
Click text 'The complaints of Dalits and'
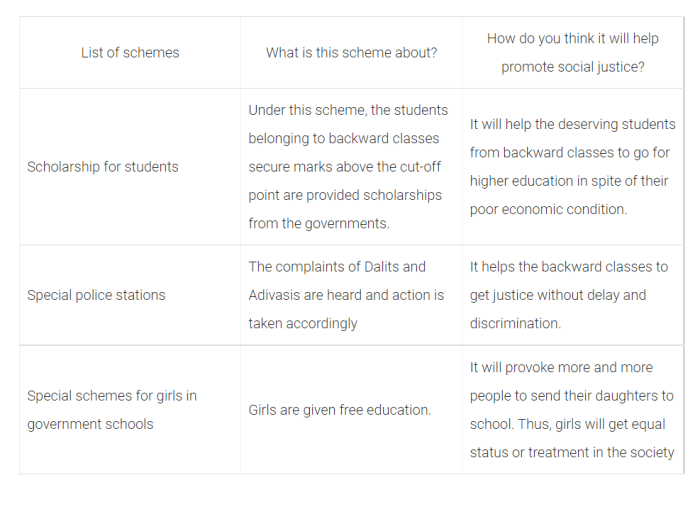click(337, 267)
